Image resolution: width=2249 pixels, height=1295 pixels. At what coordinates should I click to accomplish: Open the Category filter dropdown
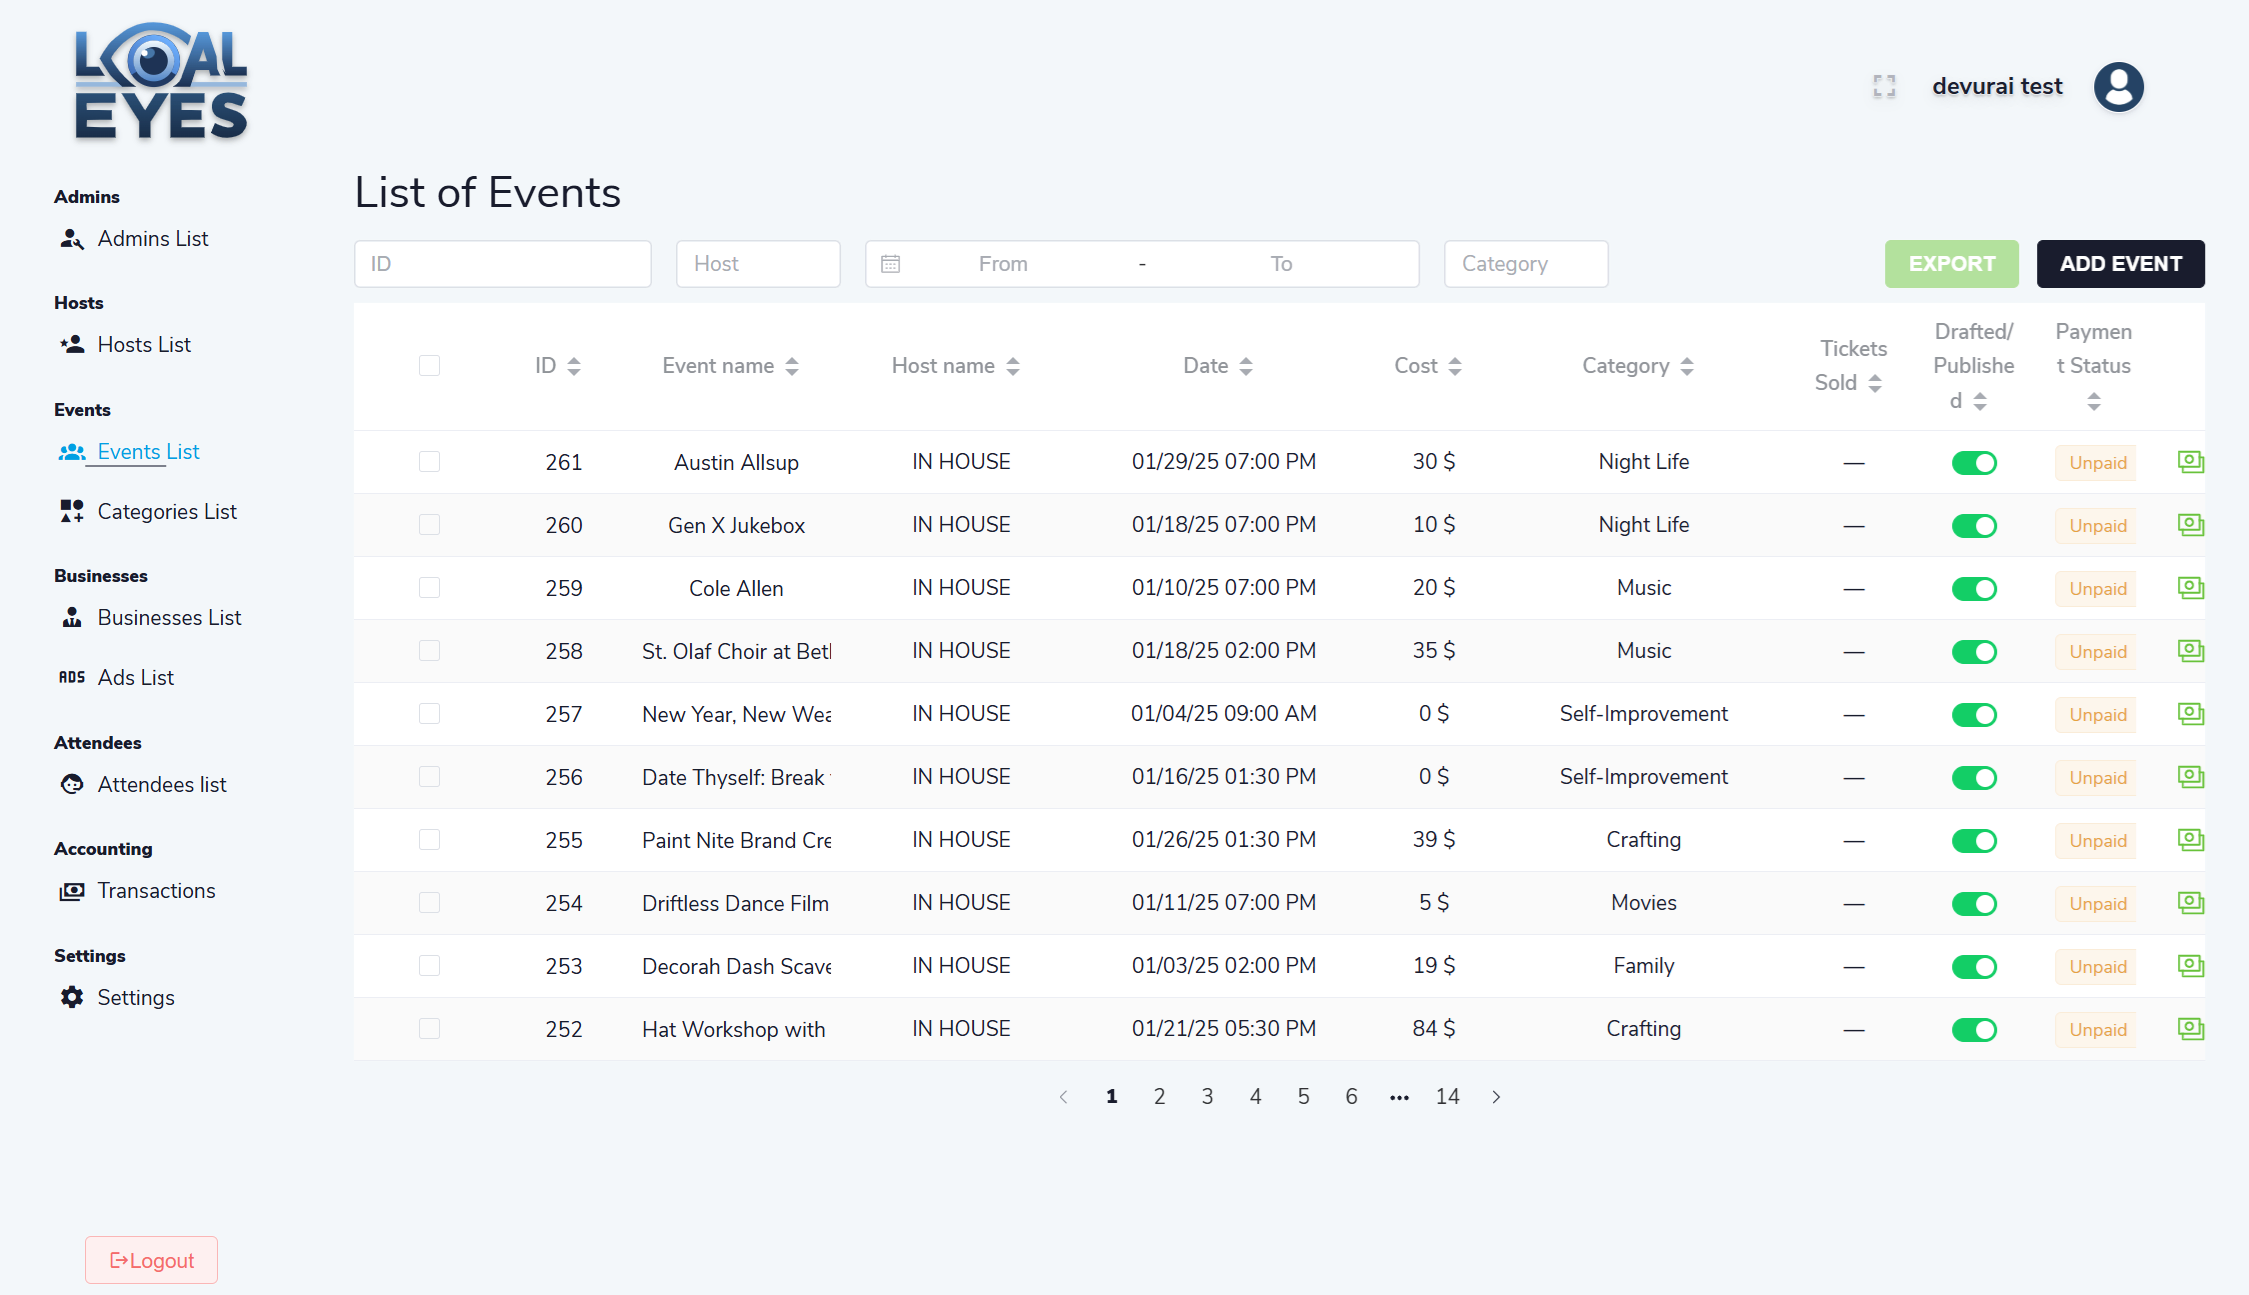pos(1525,264)
